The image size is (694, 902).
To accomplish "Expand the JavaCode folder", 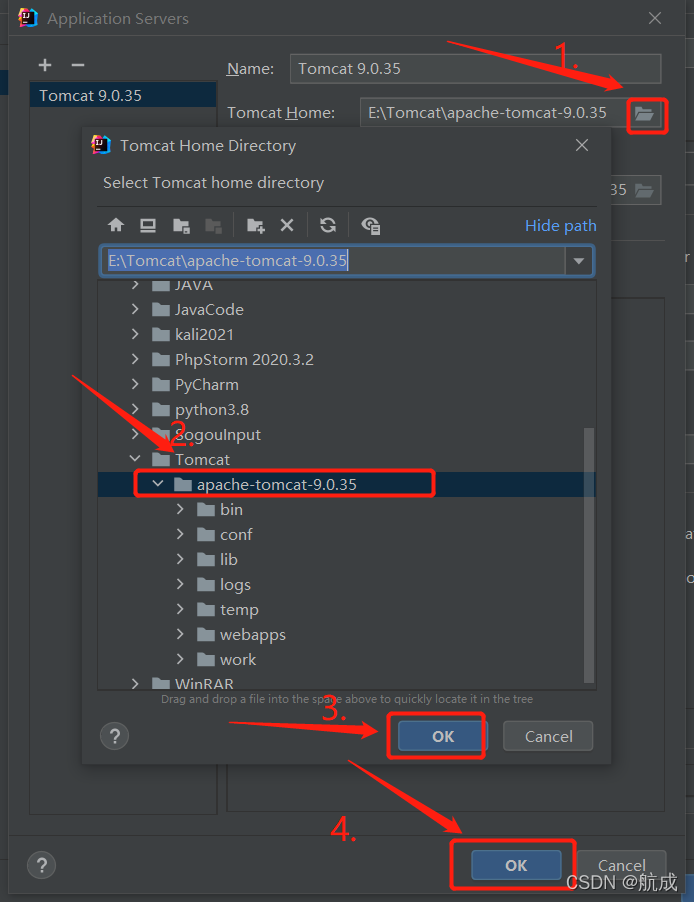I will 135,309.
